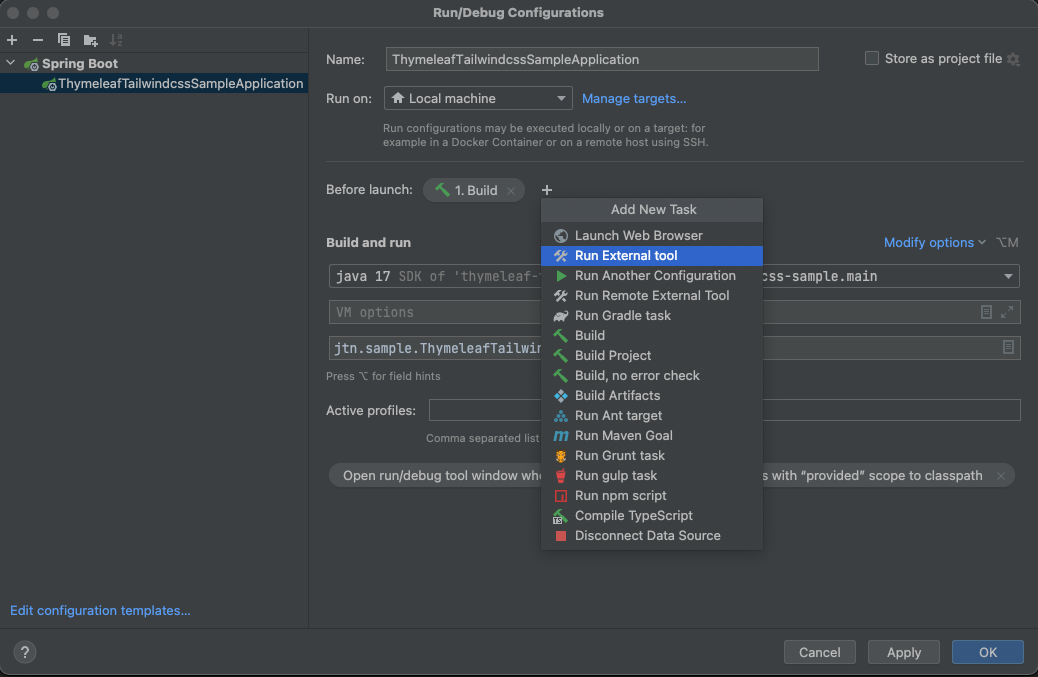Remove selected configuration with minus icon
The height and width of the screenshot is (677, 1038).
click(x=38, y=40)
